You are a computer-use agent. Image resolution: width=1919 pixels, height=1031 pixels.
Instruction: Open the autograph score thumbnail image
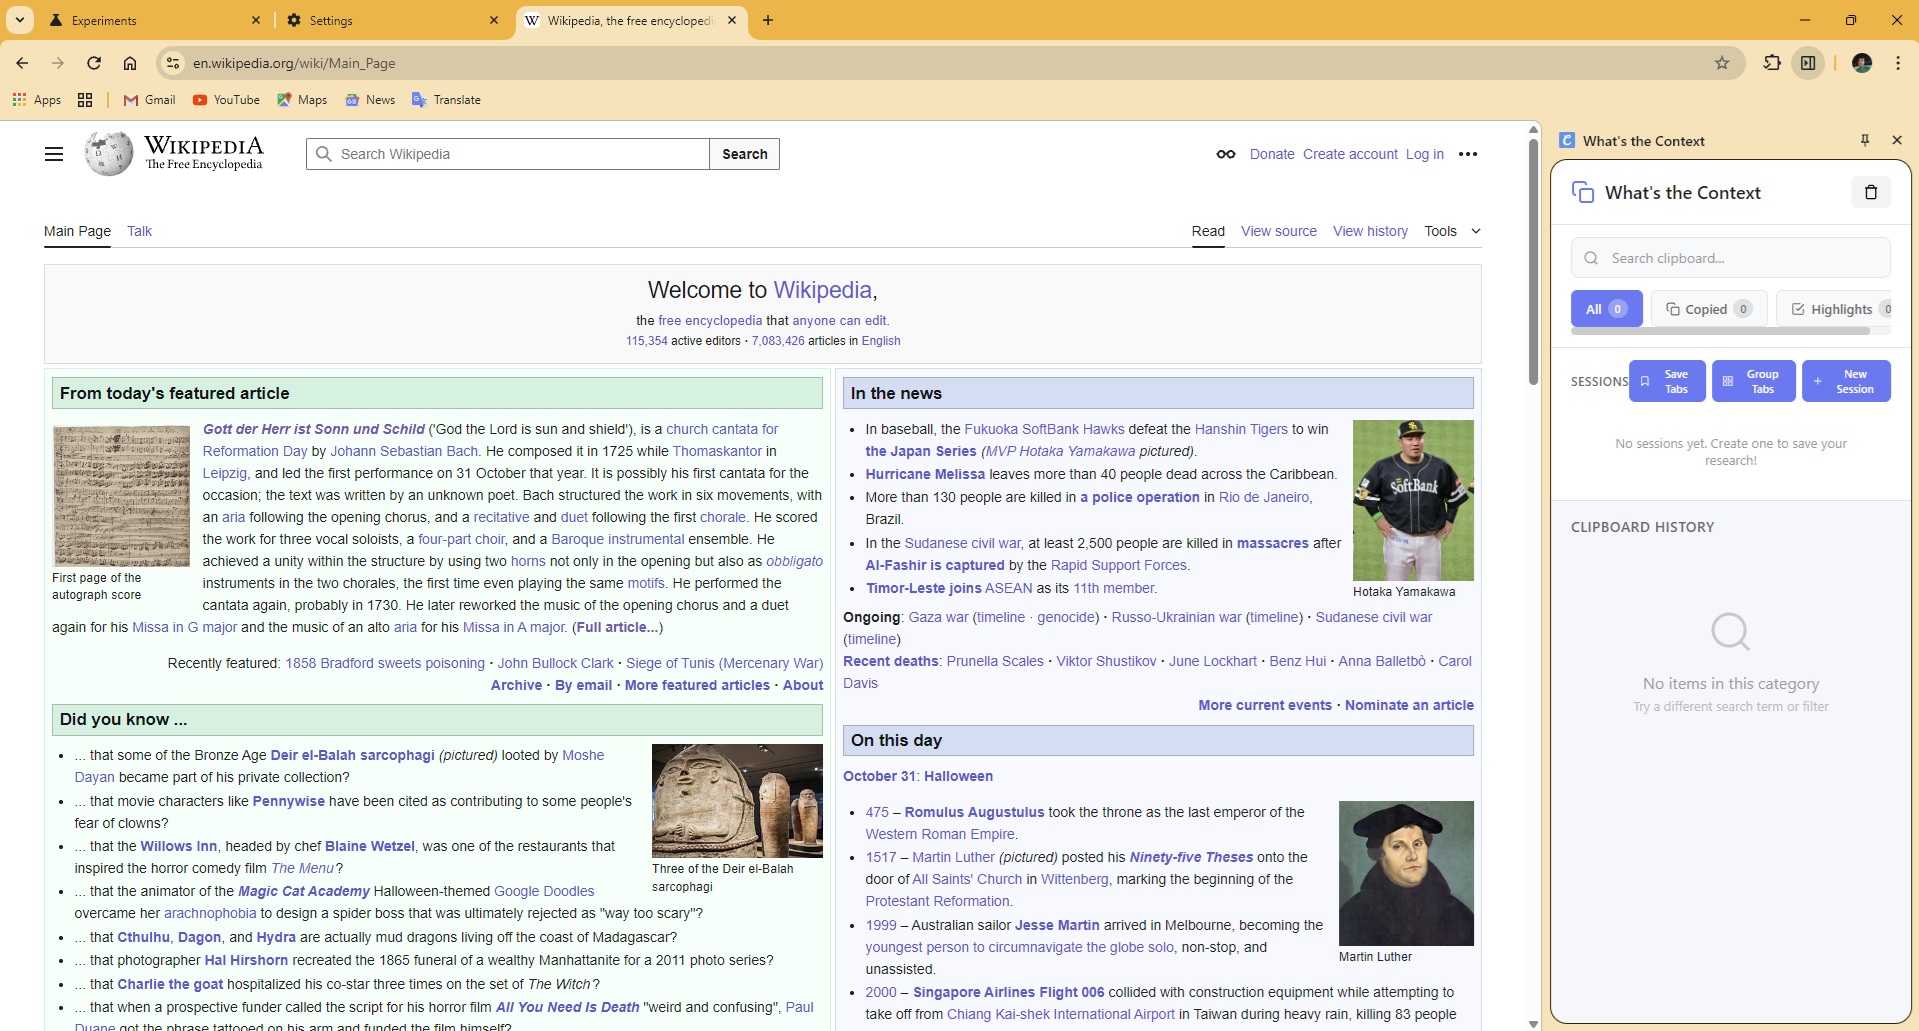click(121, 496)
